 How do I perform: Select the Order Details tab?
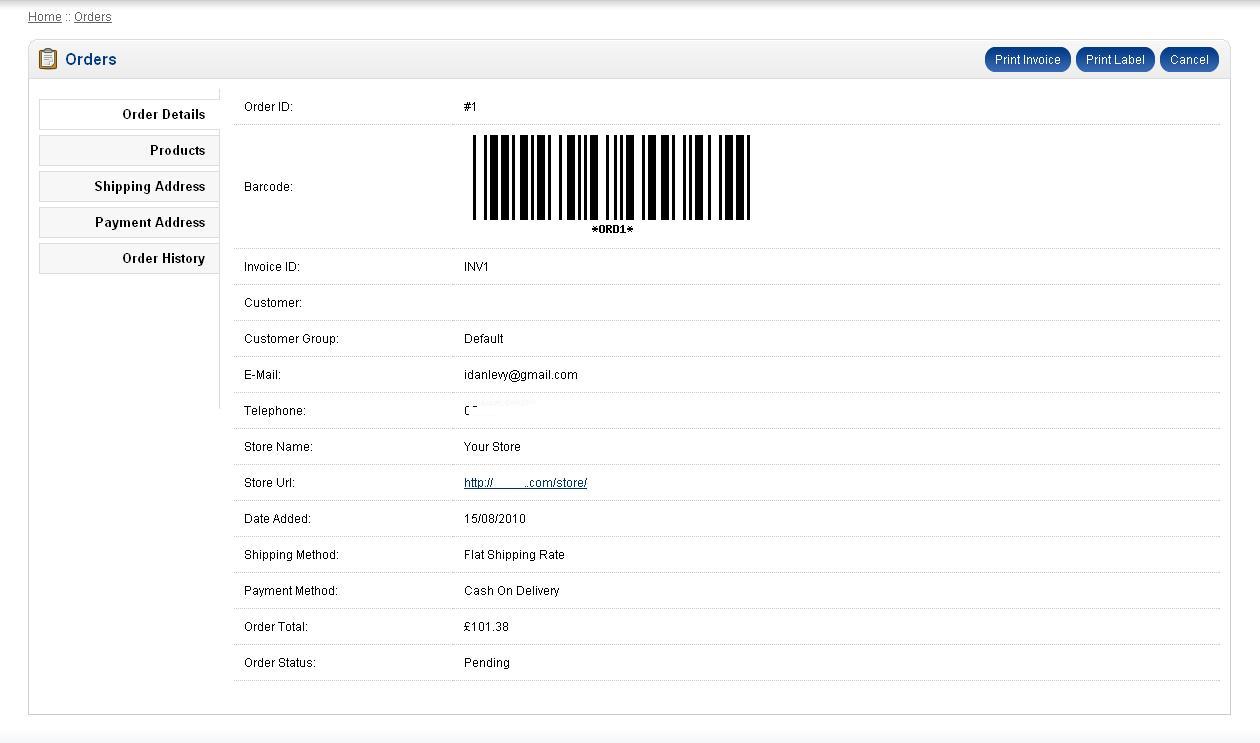click(129, 114)
